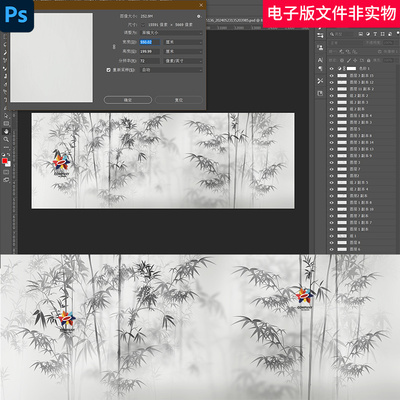The width and height of the screenshot is (400, 400).
Task: Click the white background color swatch
Action: [x=8, y=164]
